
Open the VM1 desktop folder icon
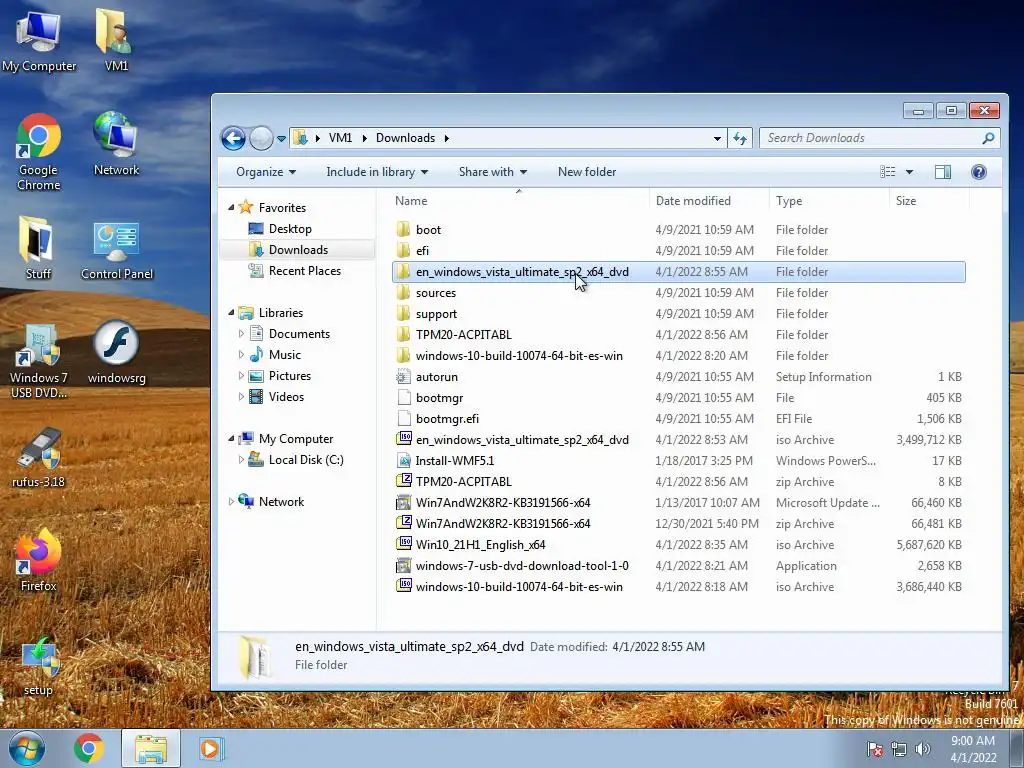(x=116, y=40)
